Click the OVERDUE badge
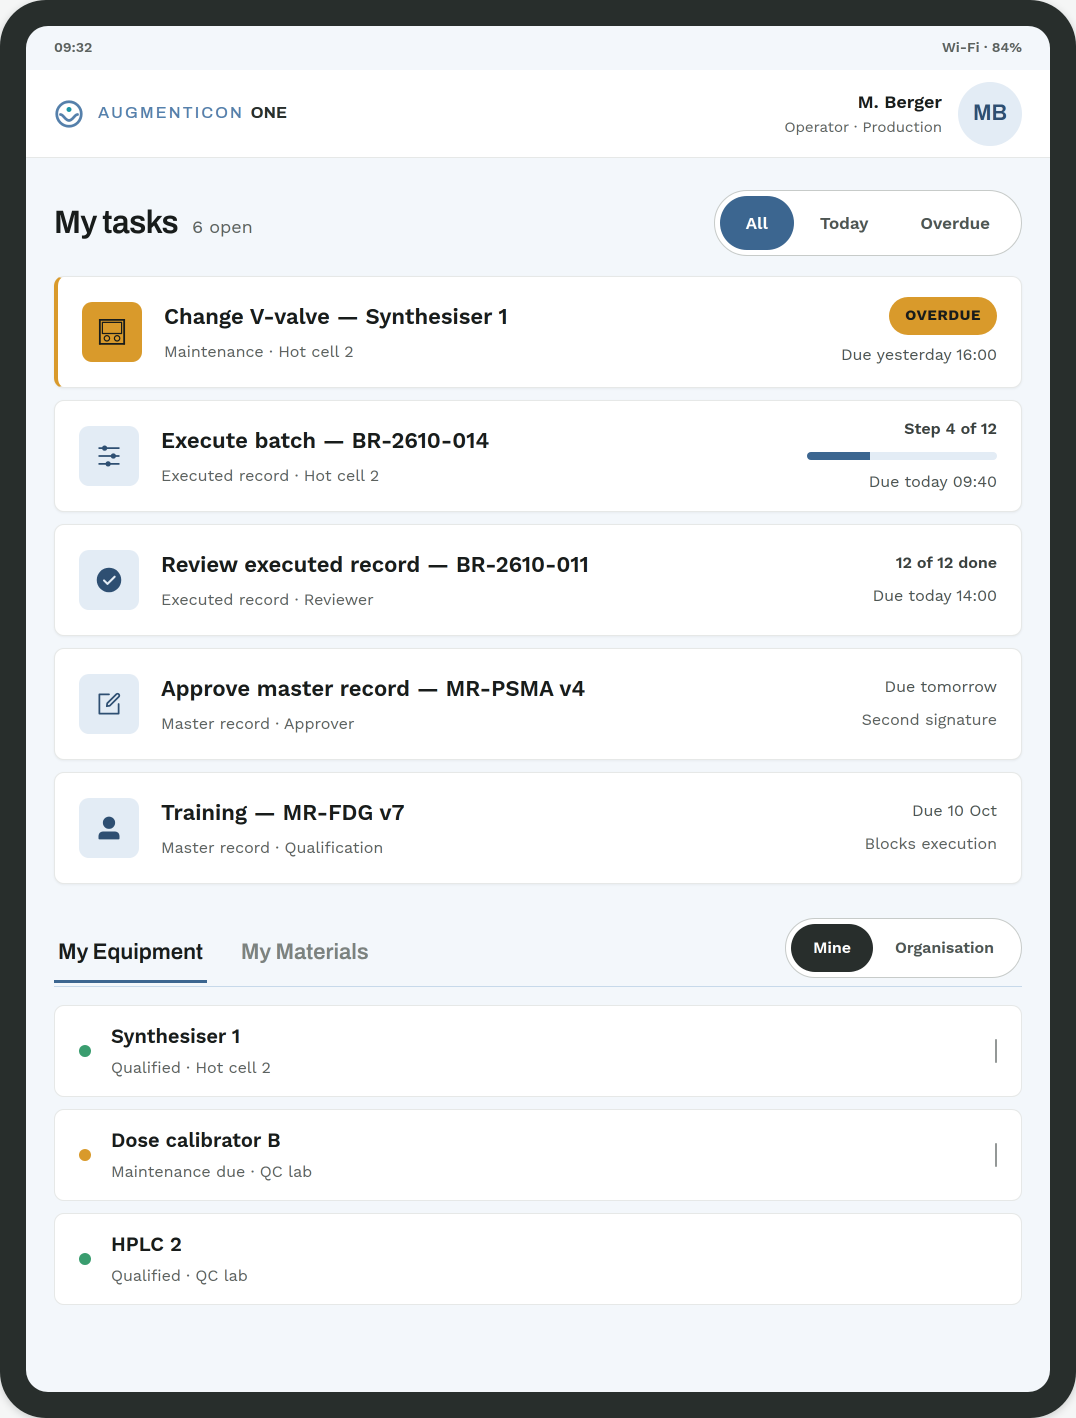The image size is (1076, 1418). tap(943, 316)
